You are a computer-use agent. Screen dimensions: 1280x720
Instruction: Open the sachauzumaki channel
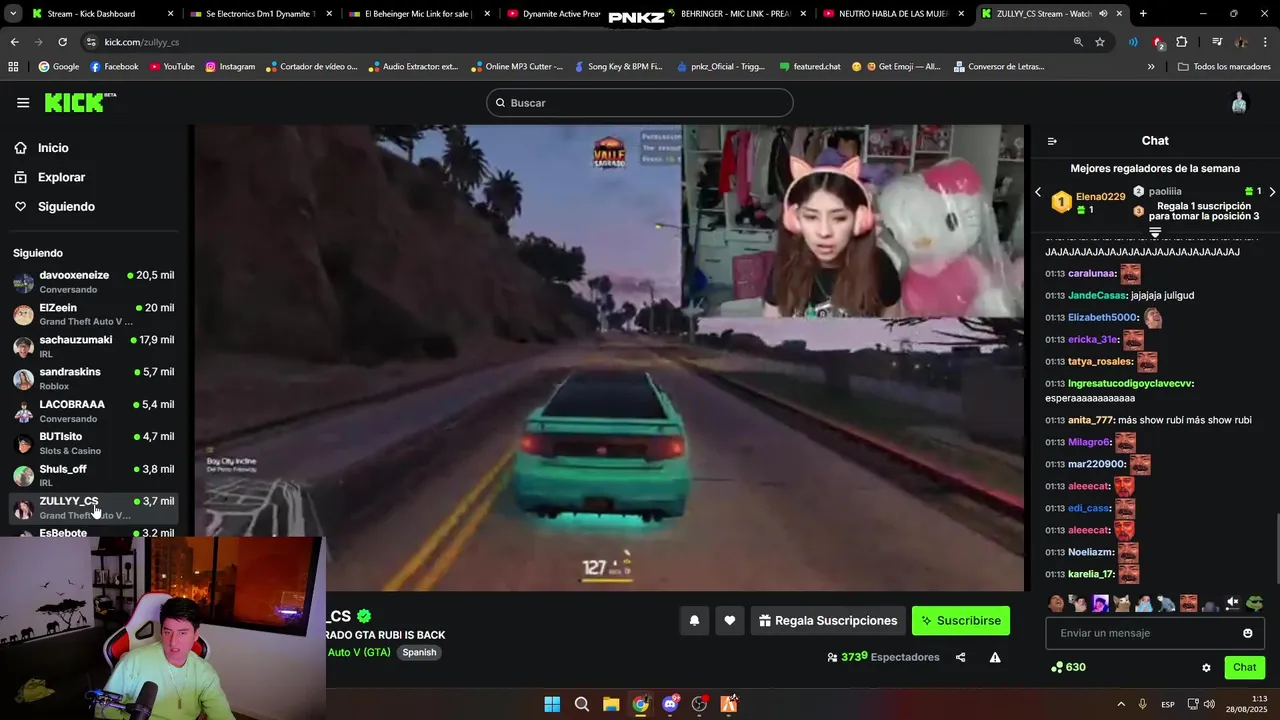pyautogui.click(x=93, y=346)
